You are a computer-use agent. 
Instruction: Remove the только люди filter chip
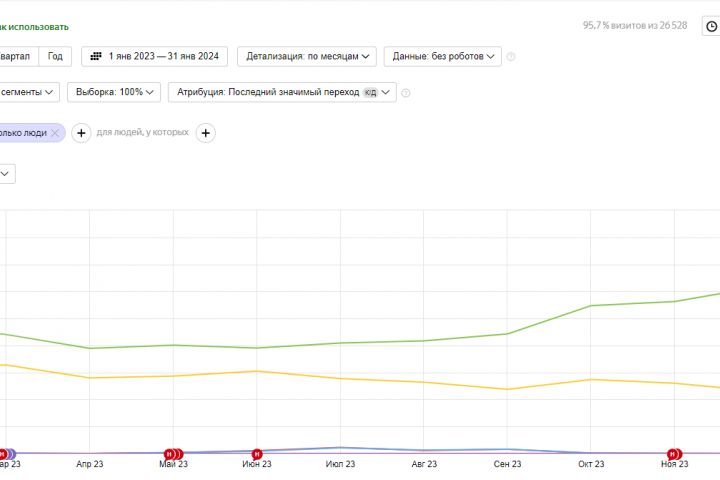point(55,133)
